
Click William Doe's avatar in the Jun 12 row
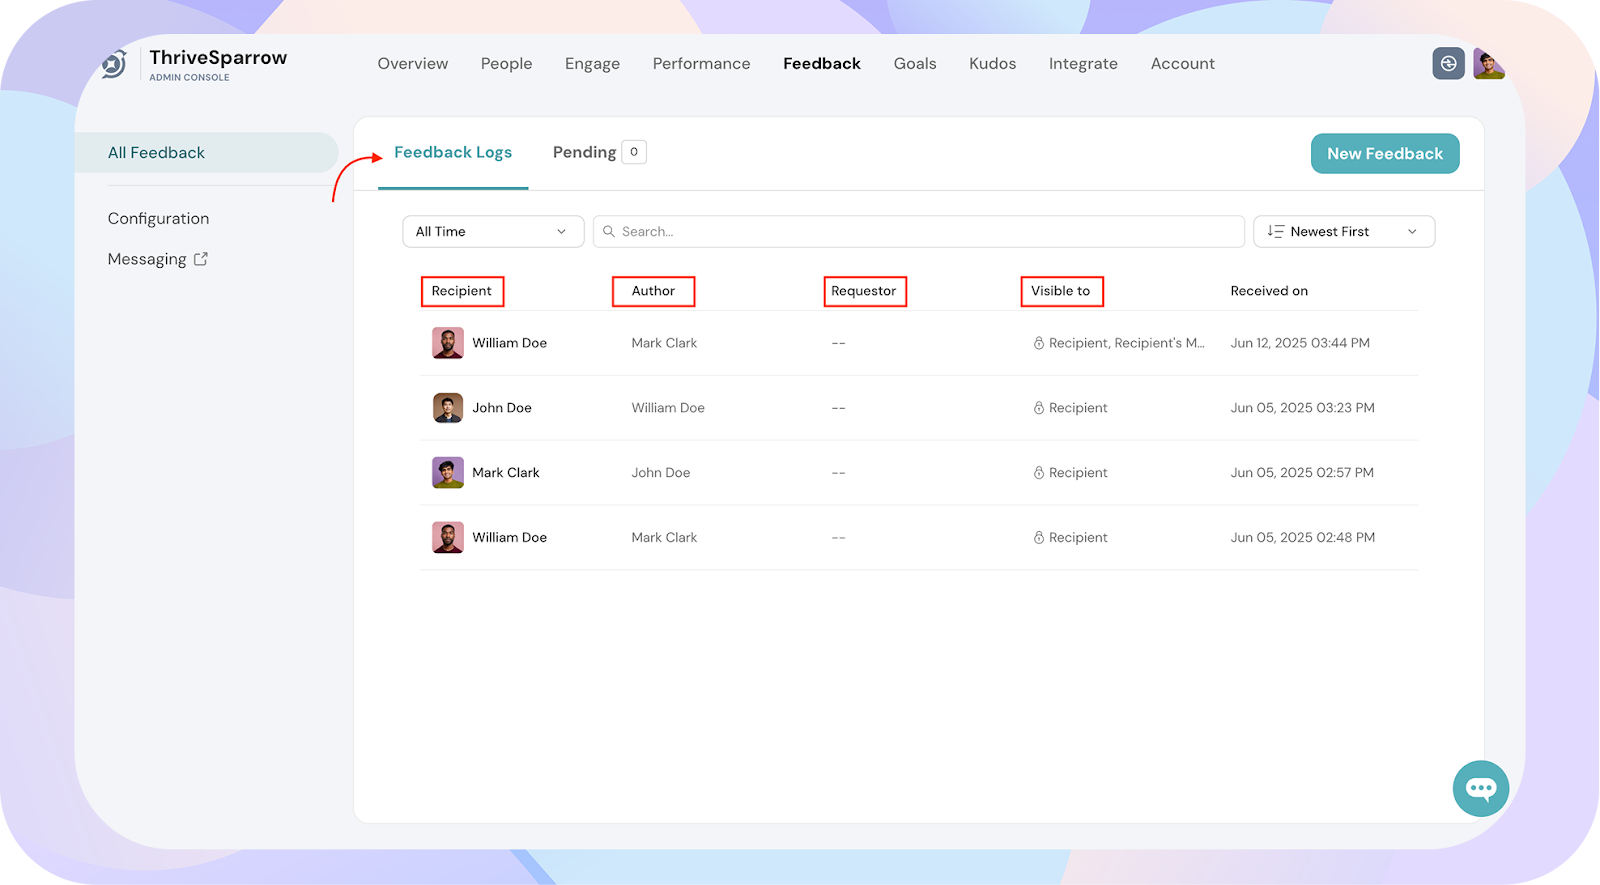pos(448,343)
